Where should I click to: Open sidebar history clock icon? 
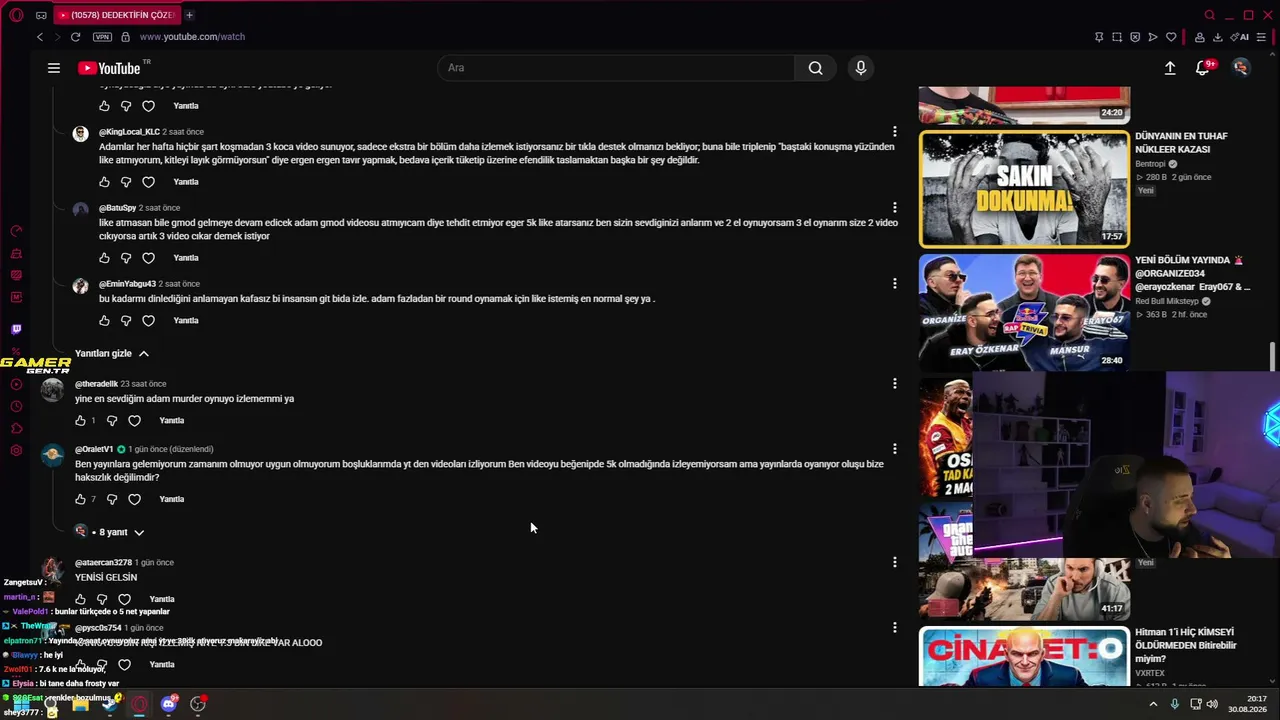pos(16,406)
